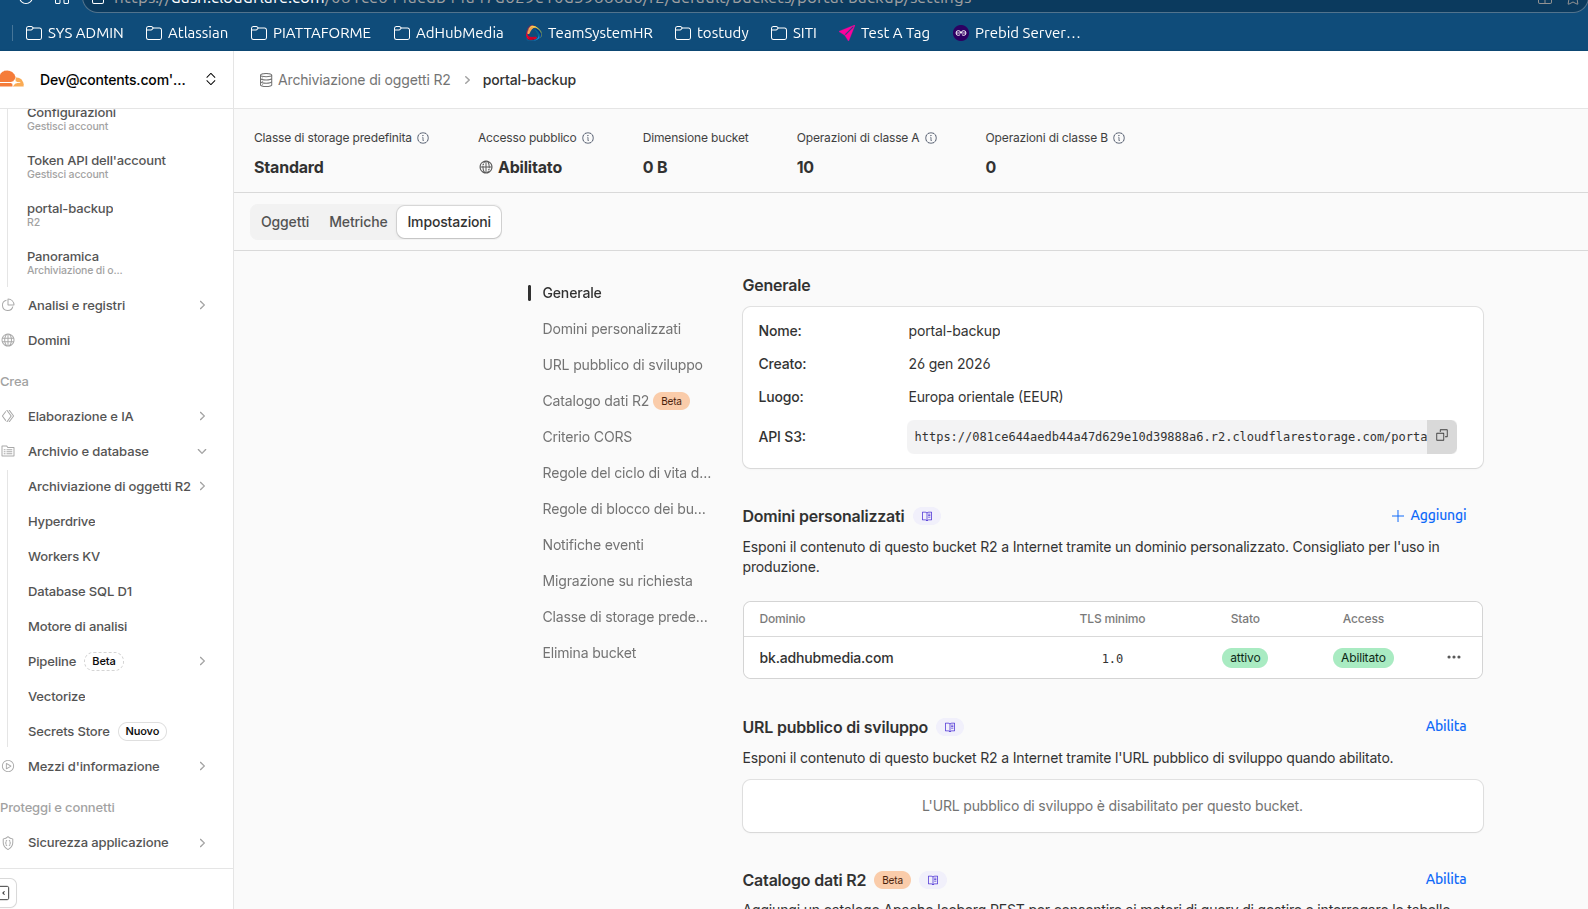Enable the public development URL

click(x=1445, y=726)
